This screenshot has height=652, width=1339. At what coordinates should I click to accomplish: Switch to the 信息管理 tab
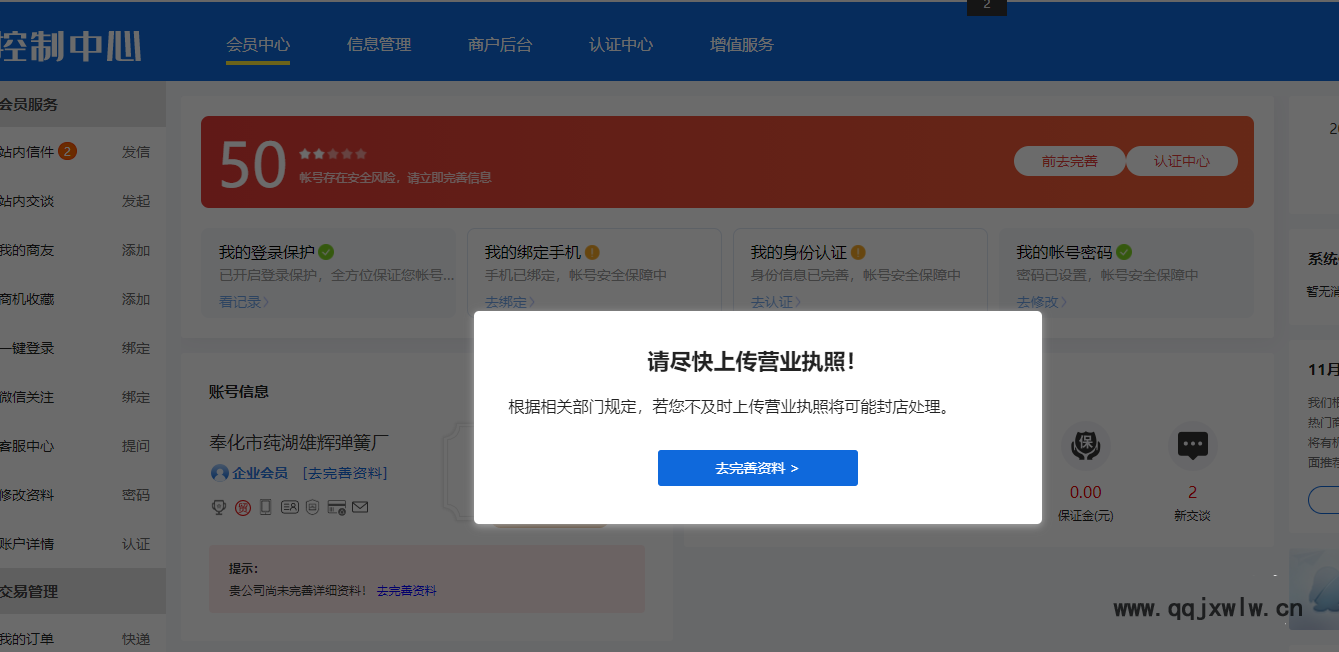[x=379, y=45]
